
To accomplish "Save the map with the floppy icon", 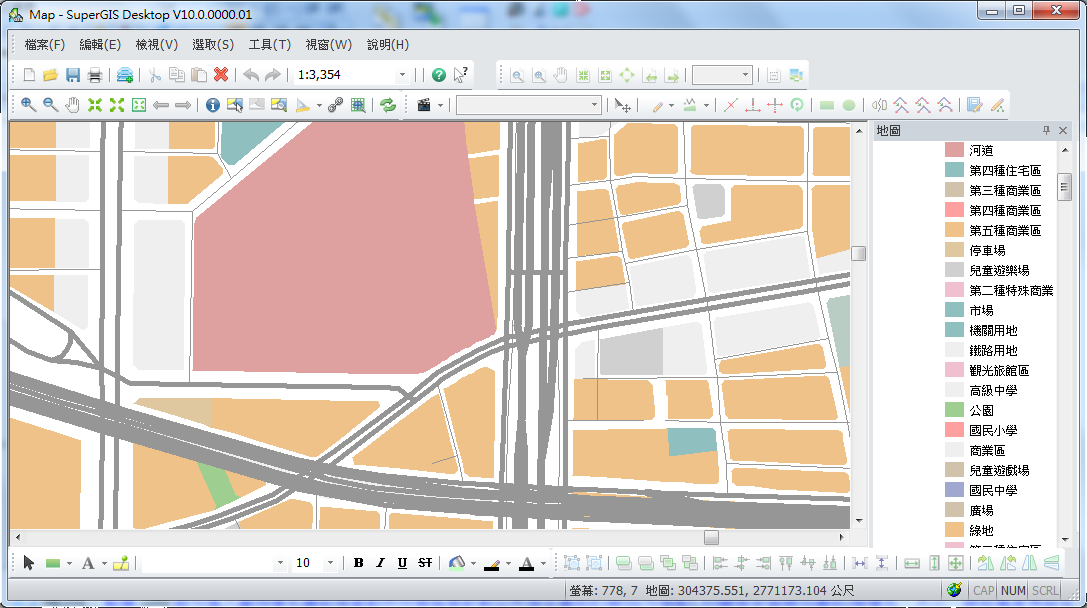I will [x=73, y=75].
